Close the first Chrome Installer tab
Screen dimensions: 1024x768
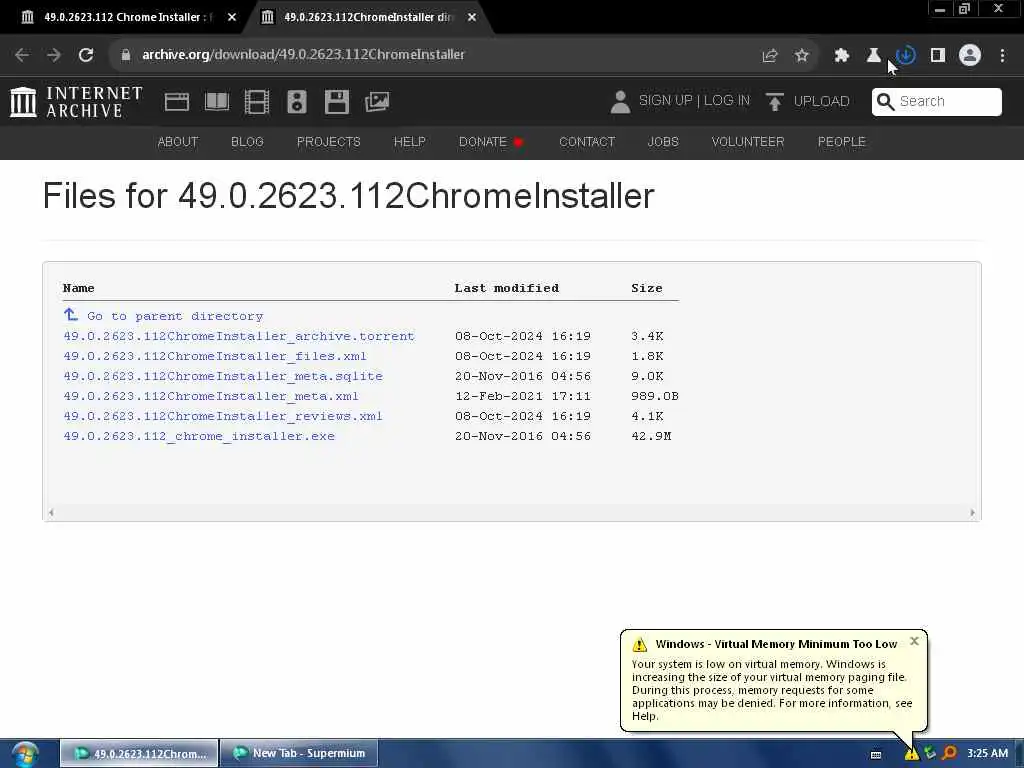[x=232, y=18]
